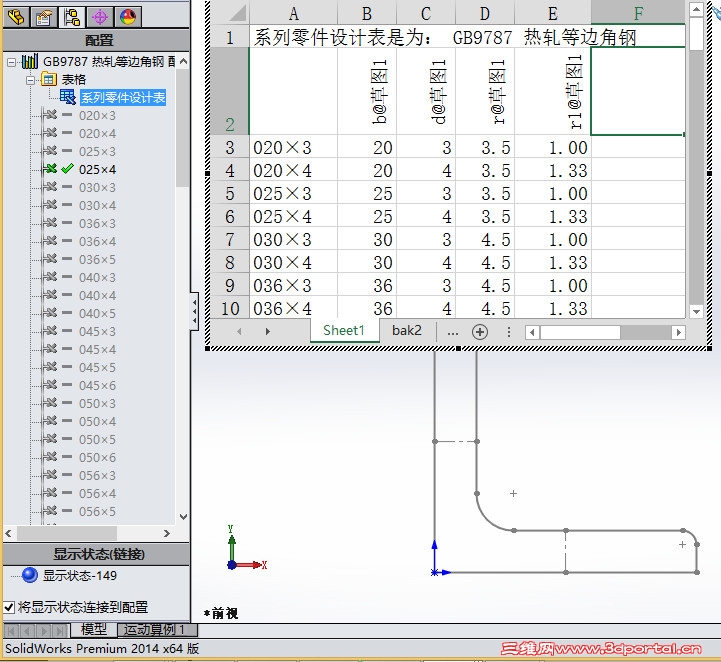The width and height of the screenshot is (721, 662).
Task: Select configuration 040×5 in the tree
Action: [x=97, y=313]
